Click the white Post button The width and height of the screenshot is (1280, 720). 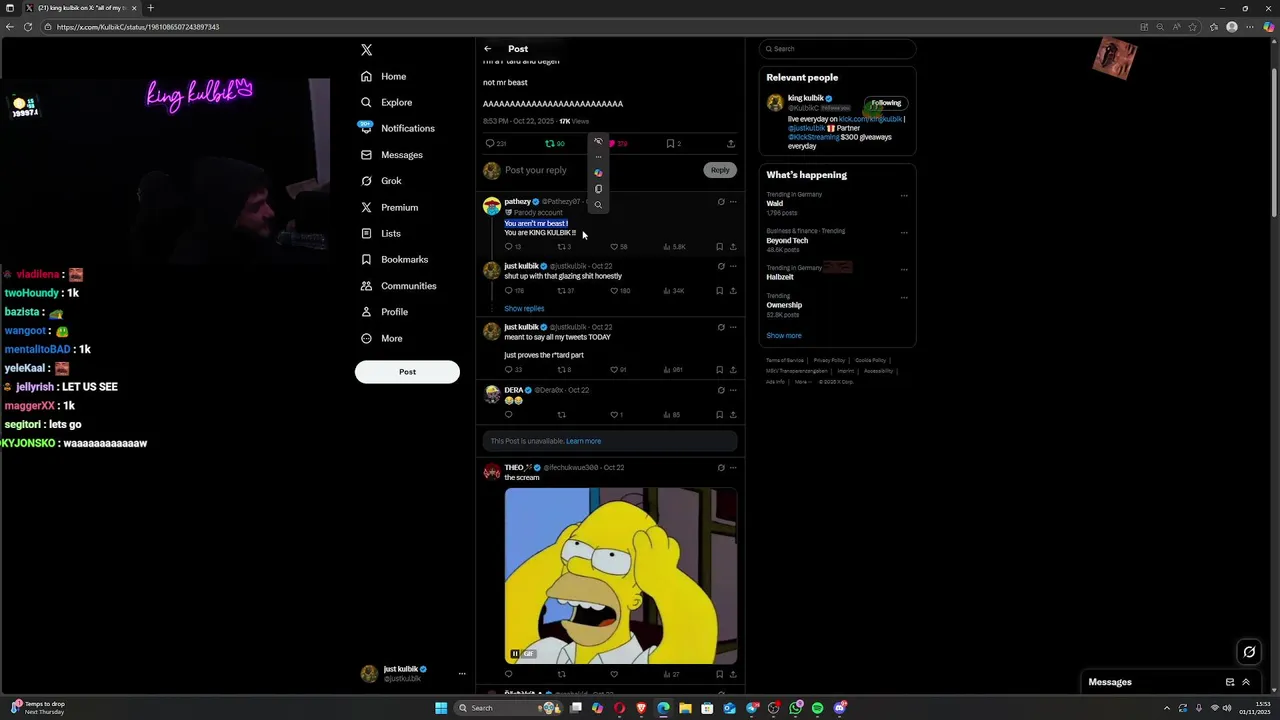tap(407, 372)
